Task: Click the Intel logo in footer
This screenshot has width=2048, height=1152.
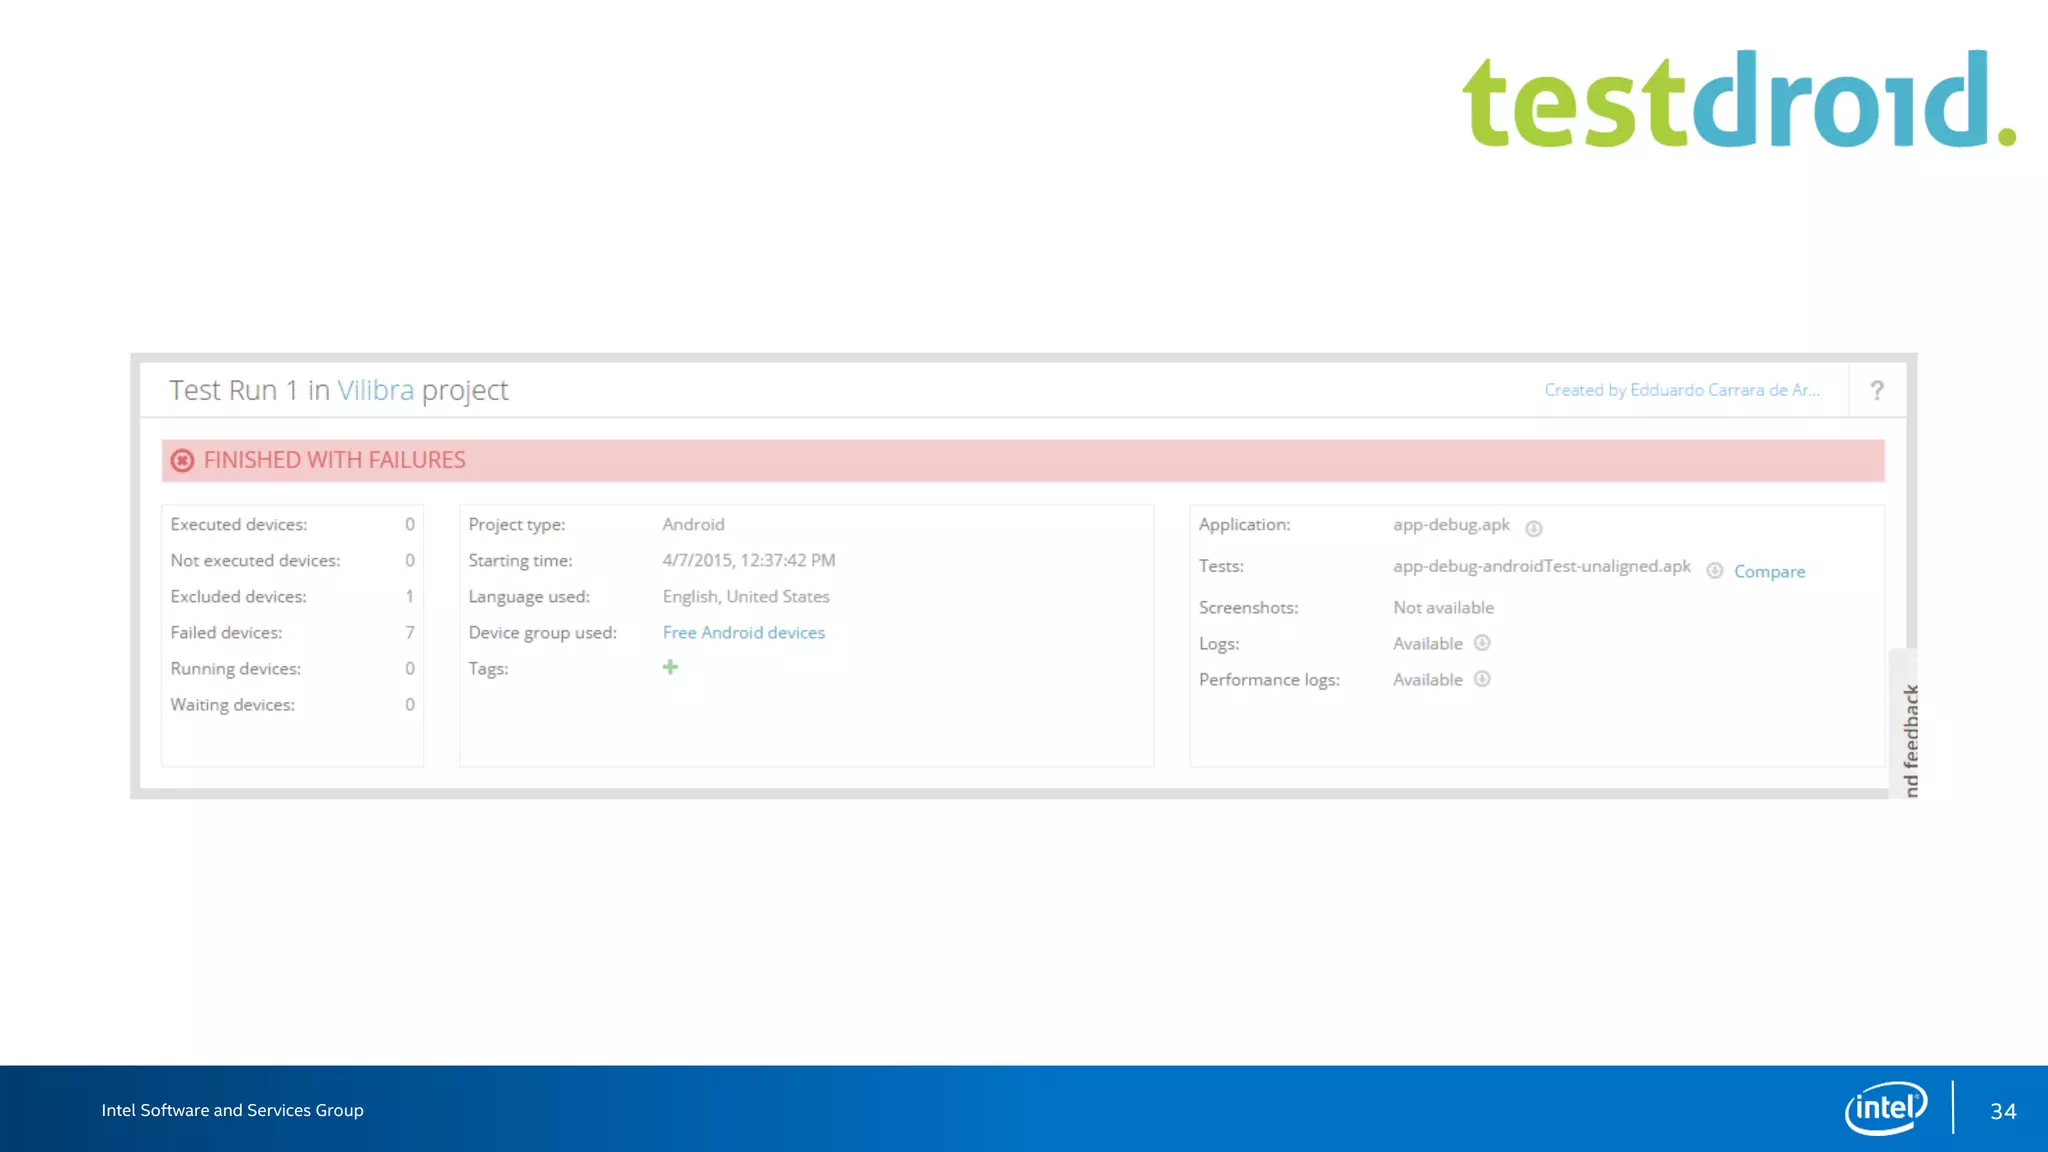Action: tap(1885, 1108)
